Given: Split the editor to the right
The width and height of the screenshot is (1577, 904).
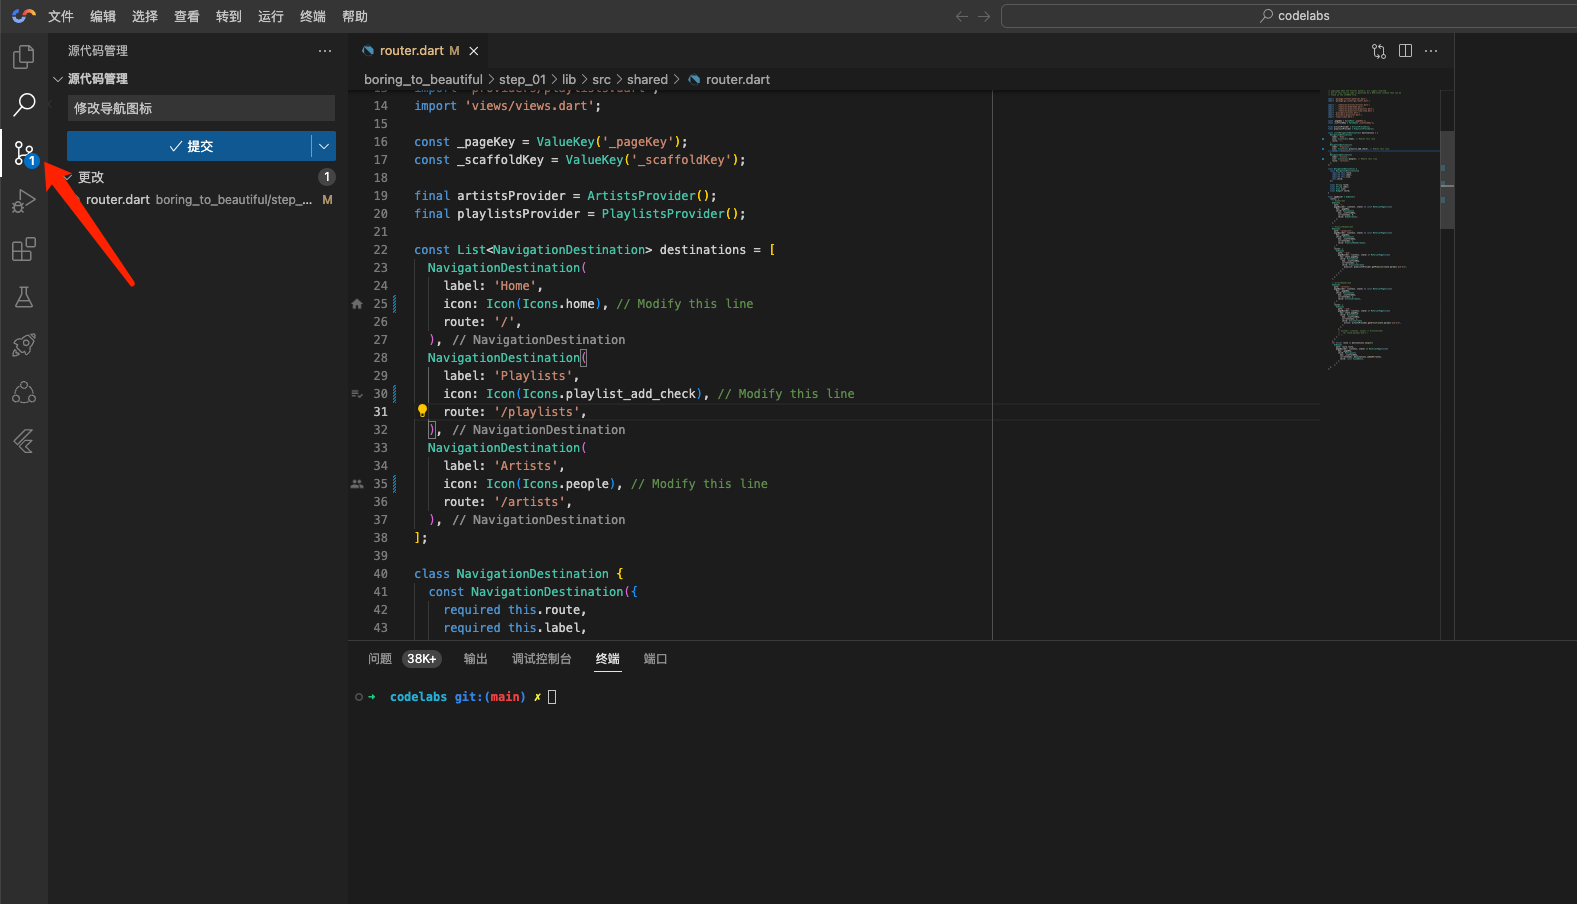Looking at the screenshot, I should point(1405,51).
